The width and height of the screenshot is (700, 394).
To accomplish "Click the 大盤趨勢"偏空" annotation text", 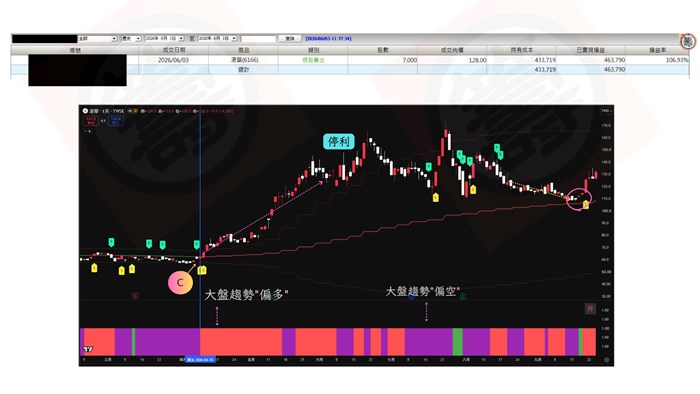I will (x=422, y=291).
